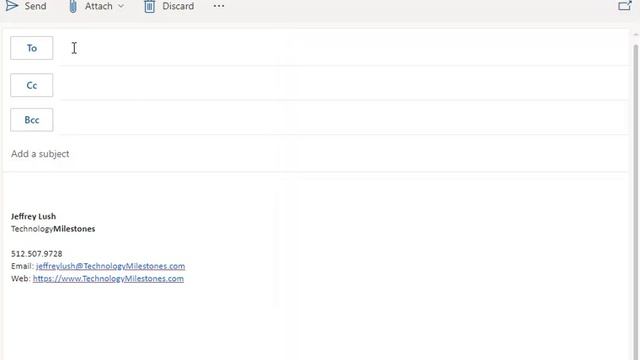Open https://www.TechnologyMilestones.com web link
This screenshot has width=640, height=360.
tap(108, 279)
